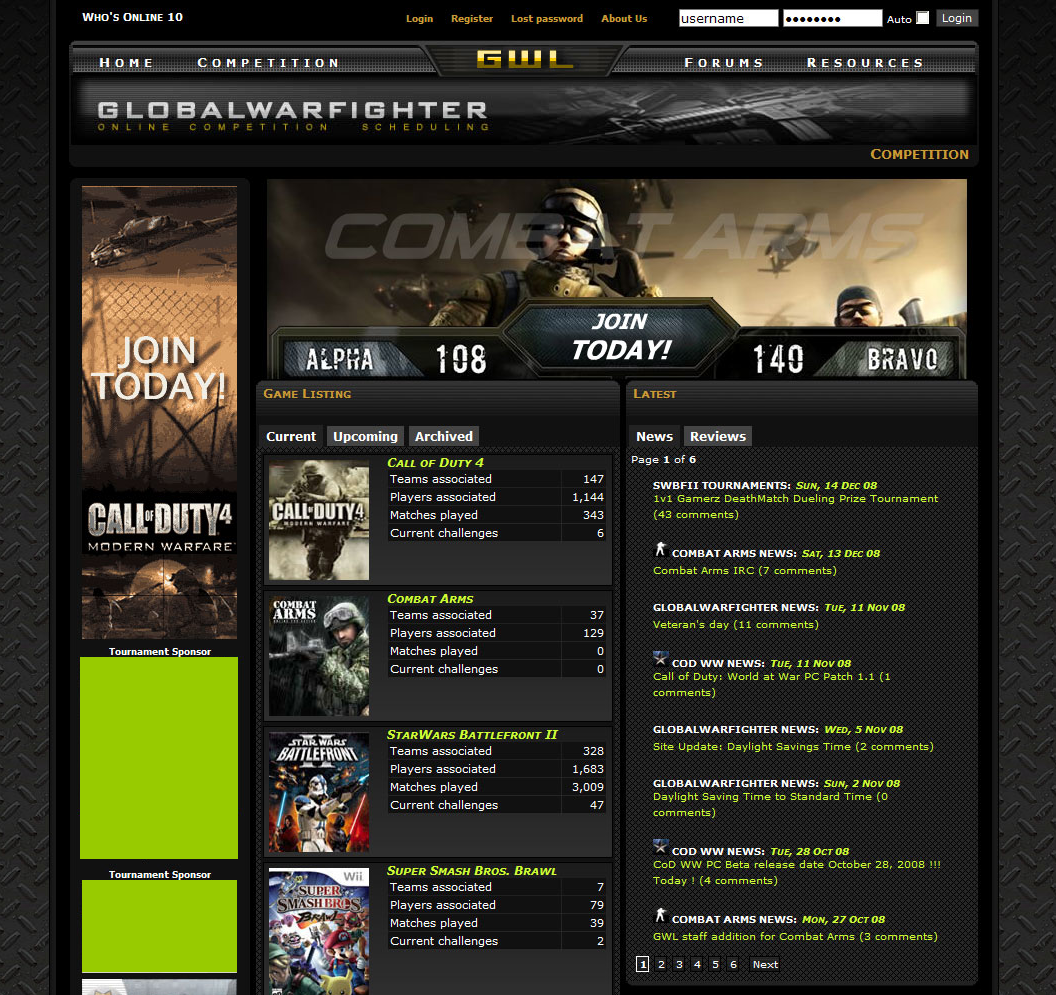The height and width of the screenshot is (995, 1056).
Task: Click the Combat Arms Join Today banner
Action: click(617, 279)
